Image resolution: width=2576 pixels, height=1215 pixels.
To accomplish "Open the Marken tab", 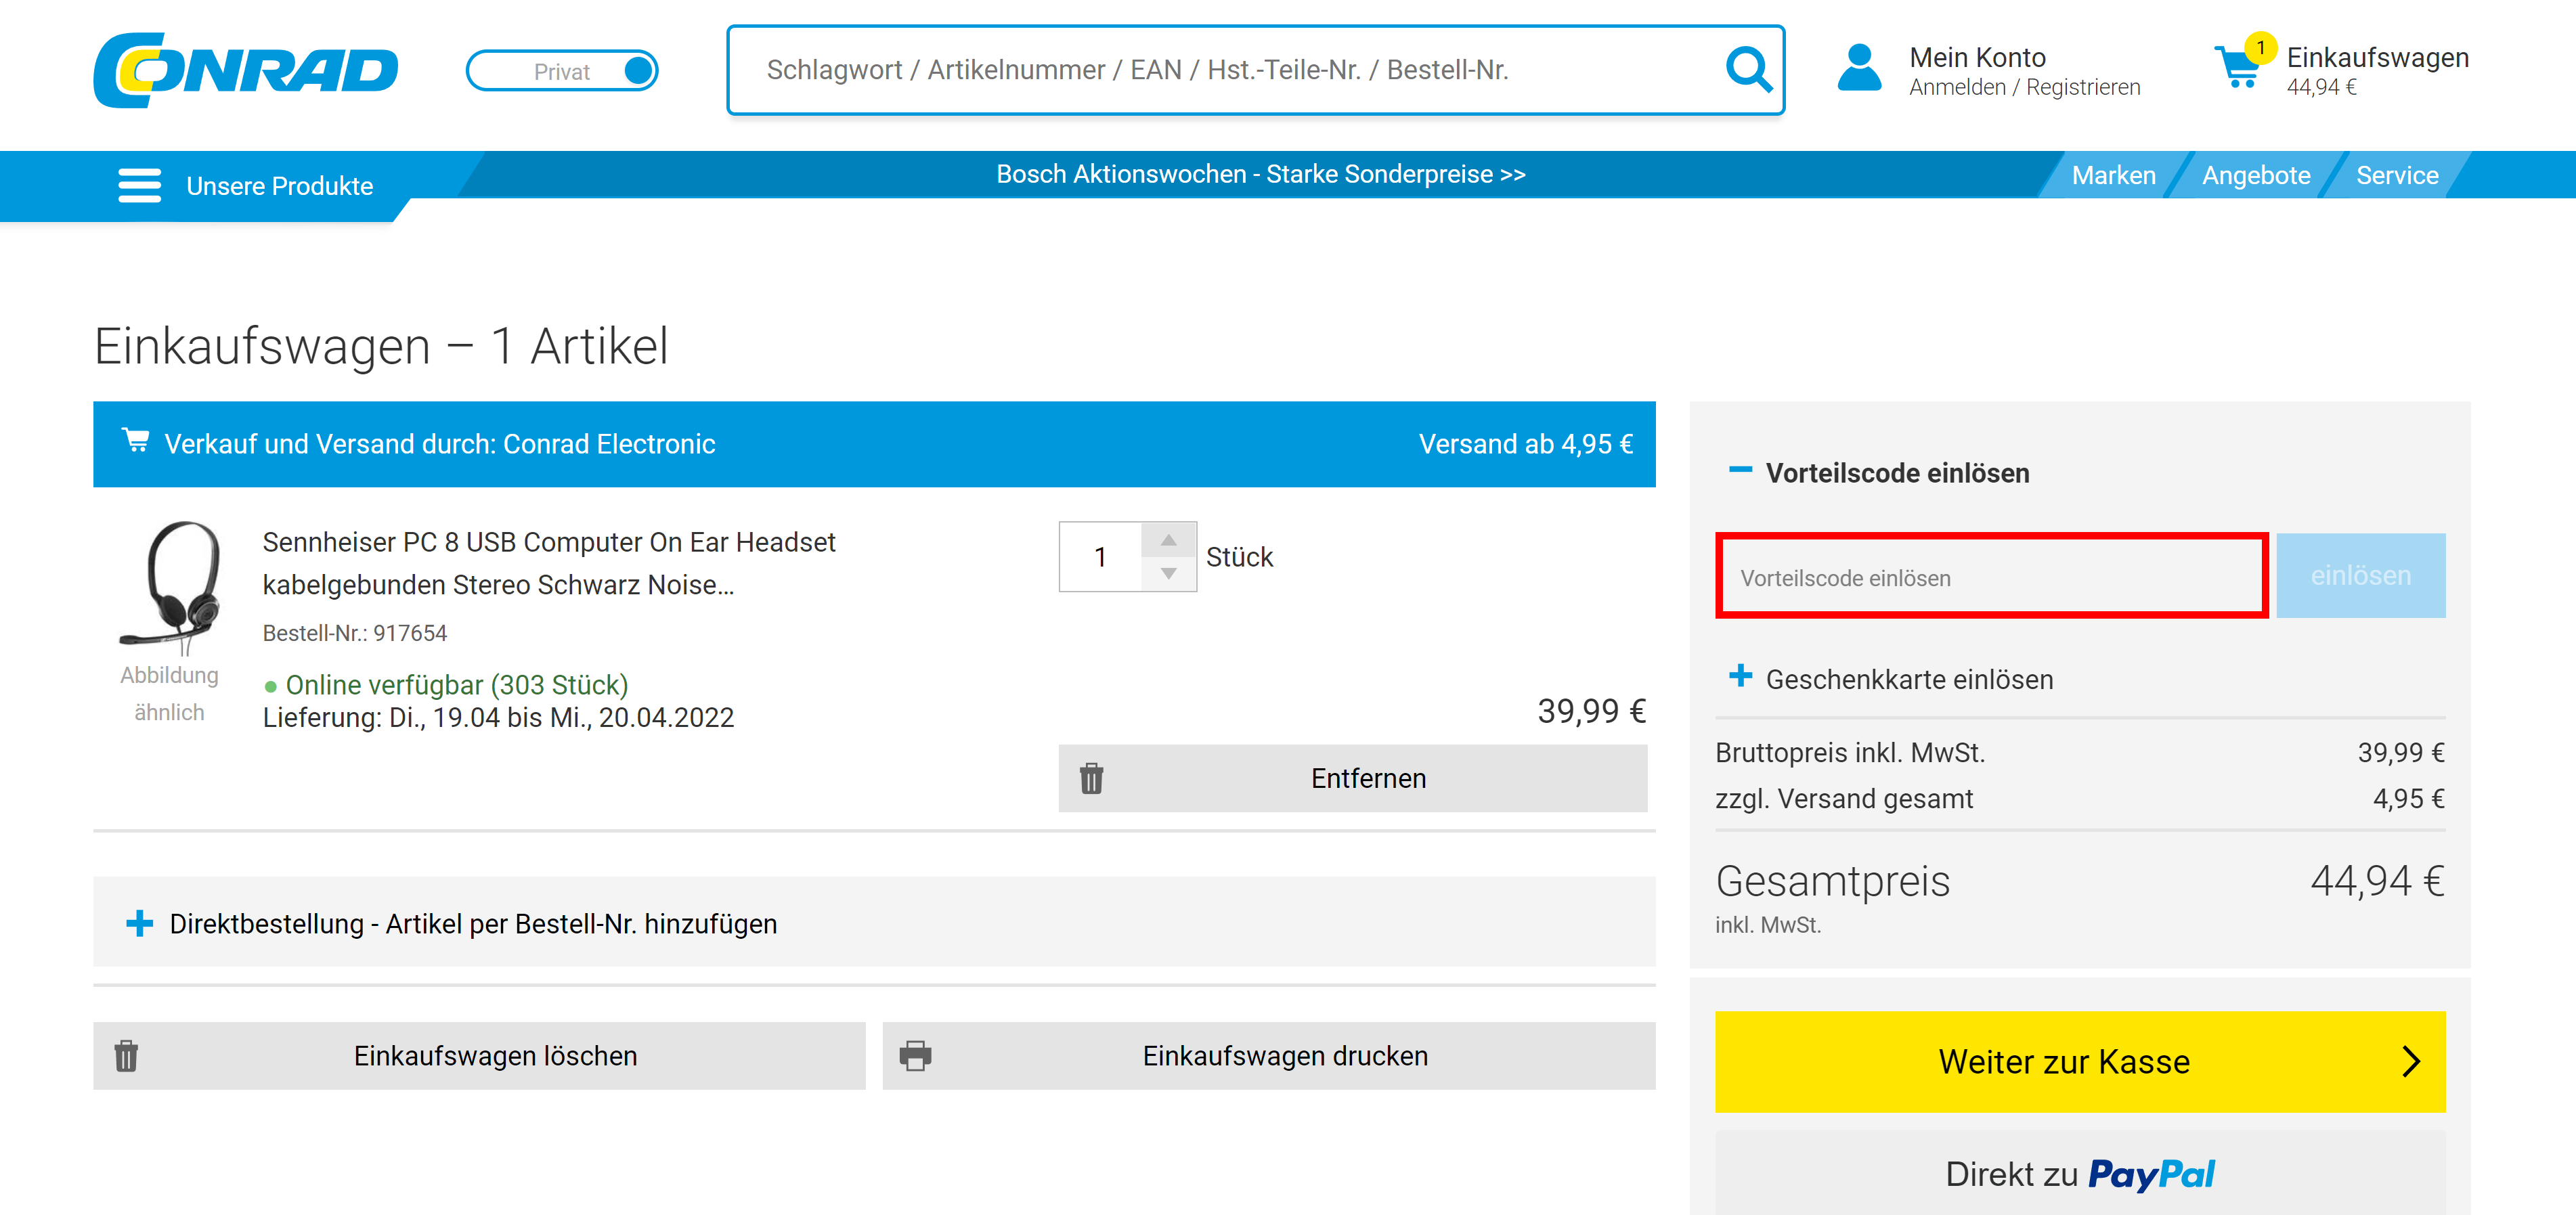I will (x=2113, y=175).
